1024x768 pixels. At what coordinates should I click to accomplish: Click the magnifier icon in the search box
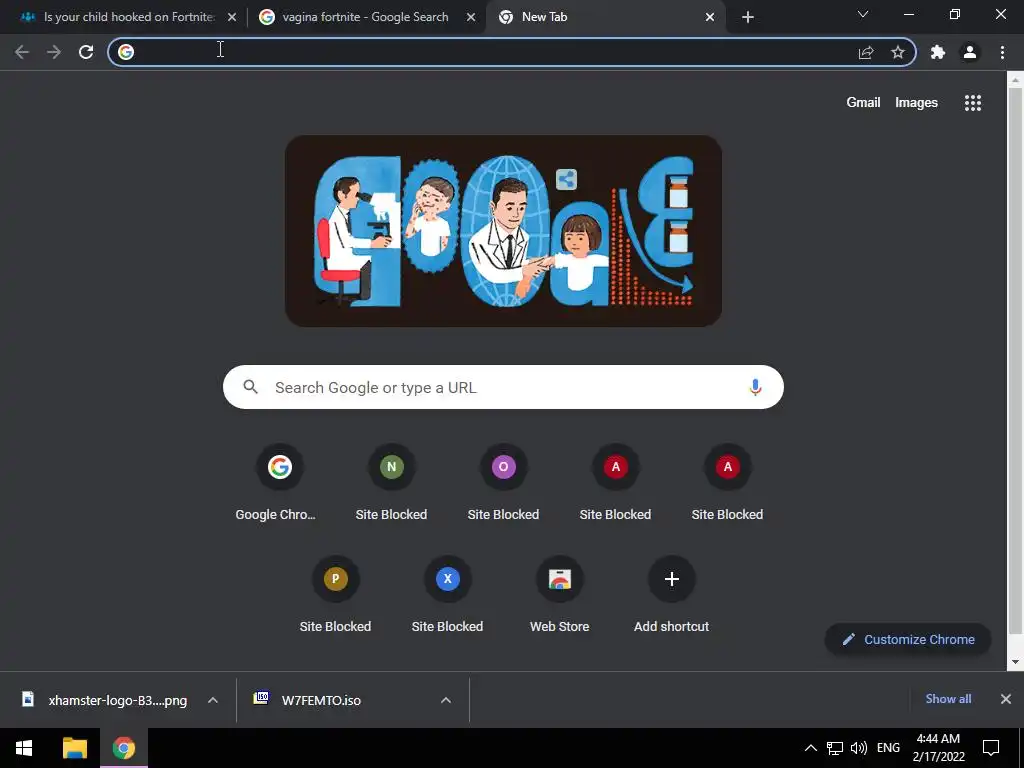click(250, 387)
